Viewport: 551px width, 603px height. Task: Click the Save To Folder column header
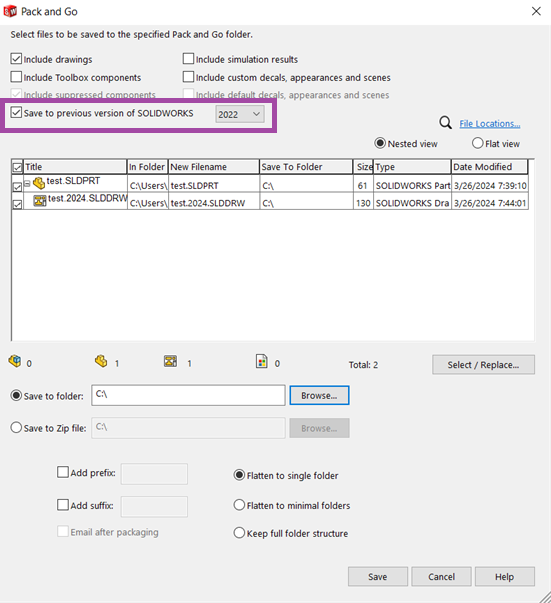(306, 167)
